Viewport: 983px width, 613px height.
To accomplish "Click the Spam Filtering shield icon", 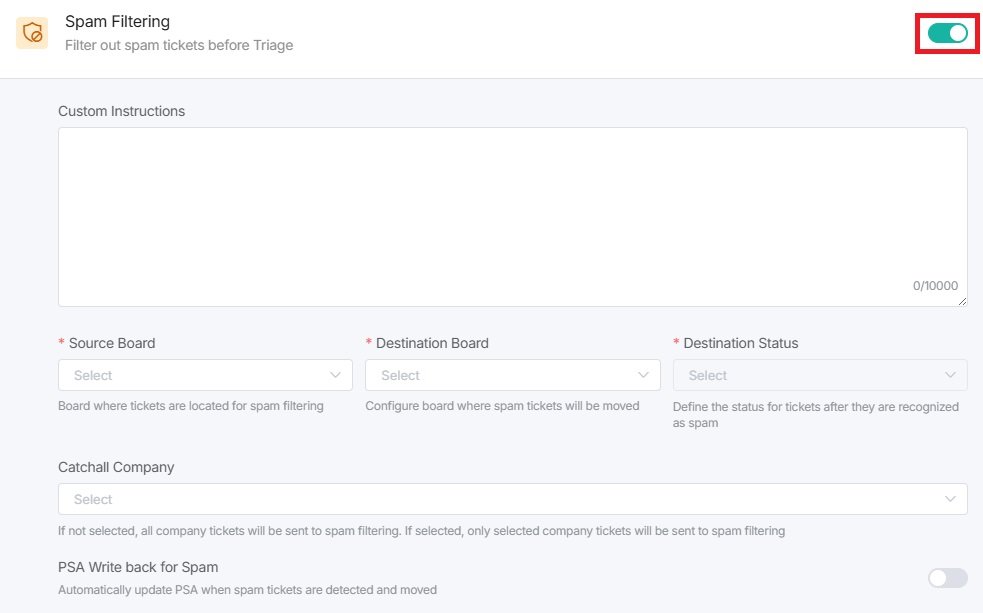I will (32, 33).
